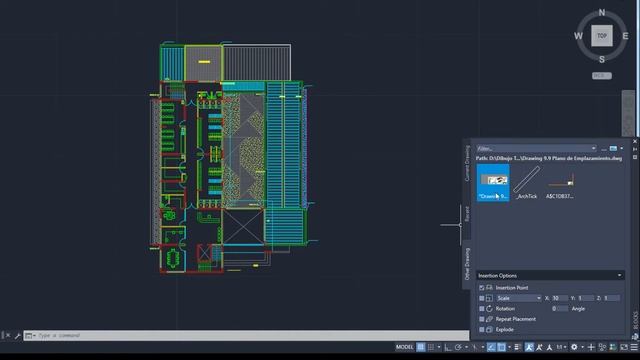Close the command line with X icon
This screenshot has width=640, height=360.
tap(8, 336)
